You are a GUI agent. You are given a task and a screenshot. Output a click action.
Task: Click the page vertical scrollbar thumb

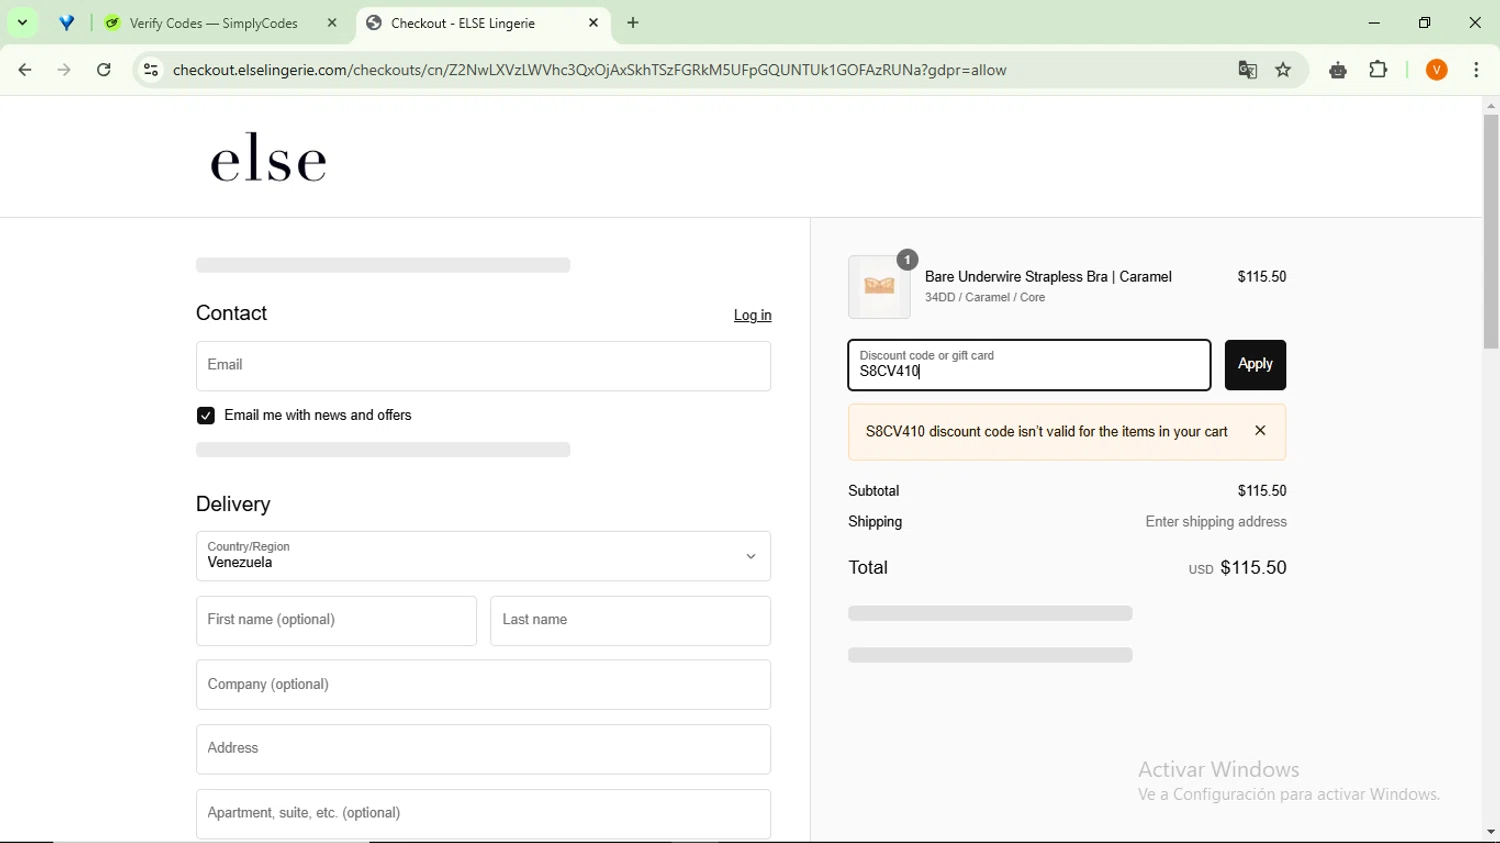pyautogui.click(x=1491, y=232)
